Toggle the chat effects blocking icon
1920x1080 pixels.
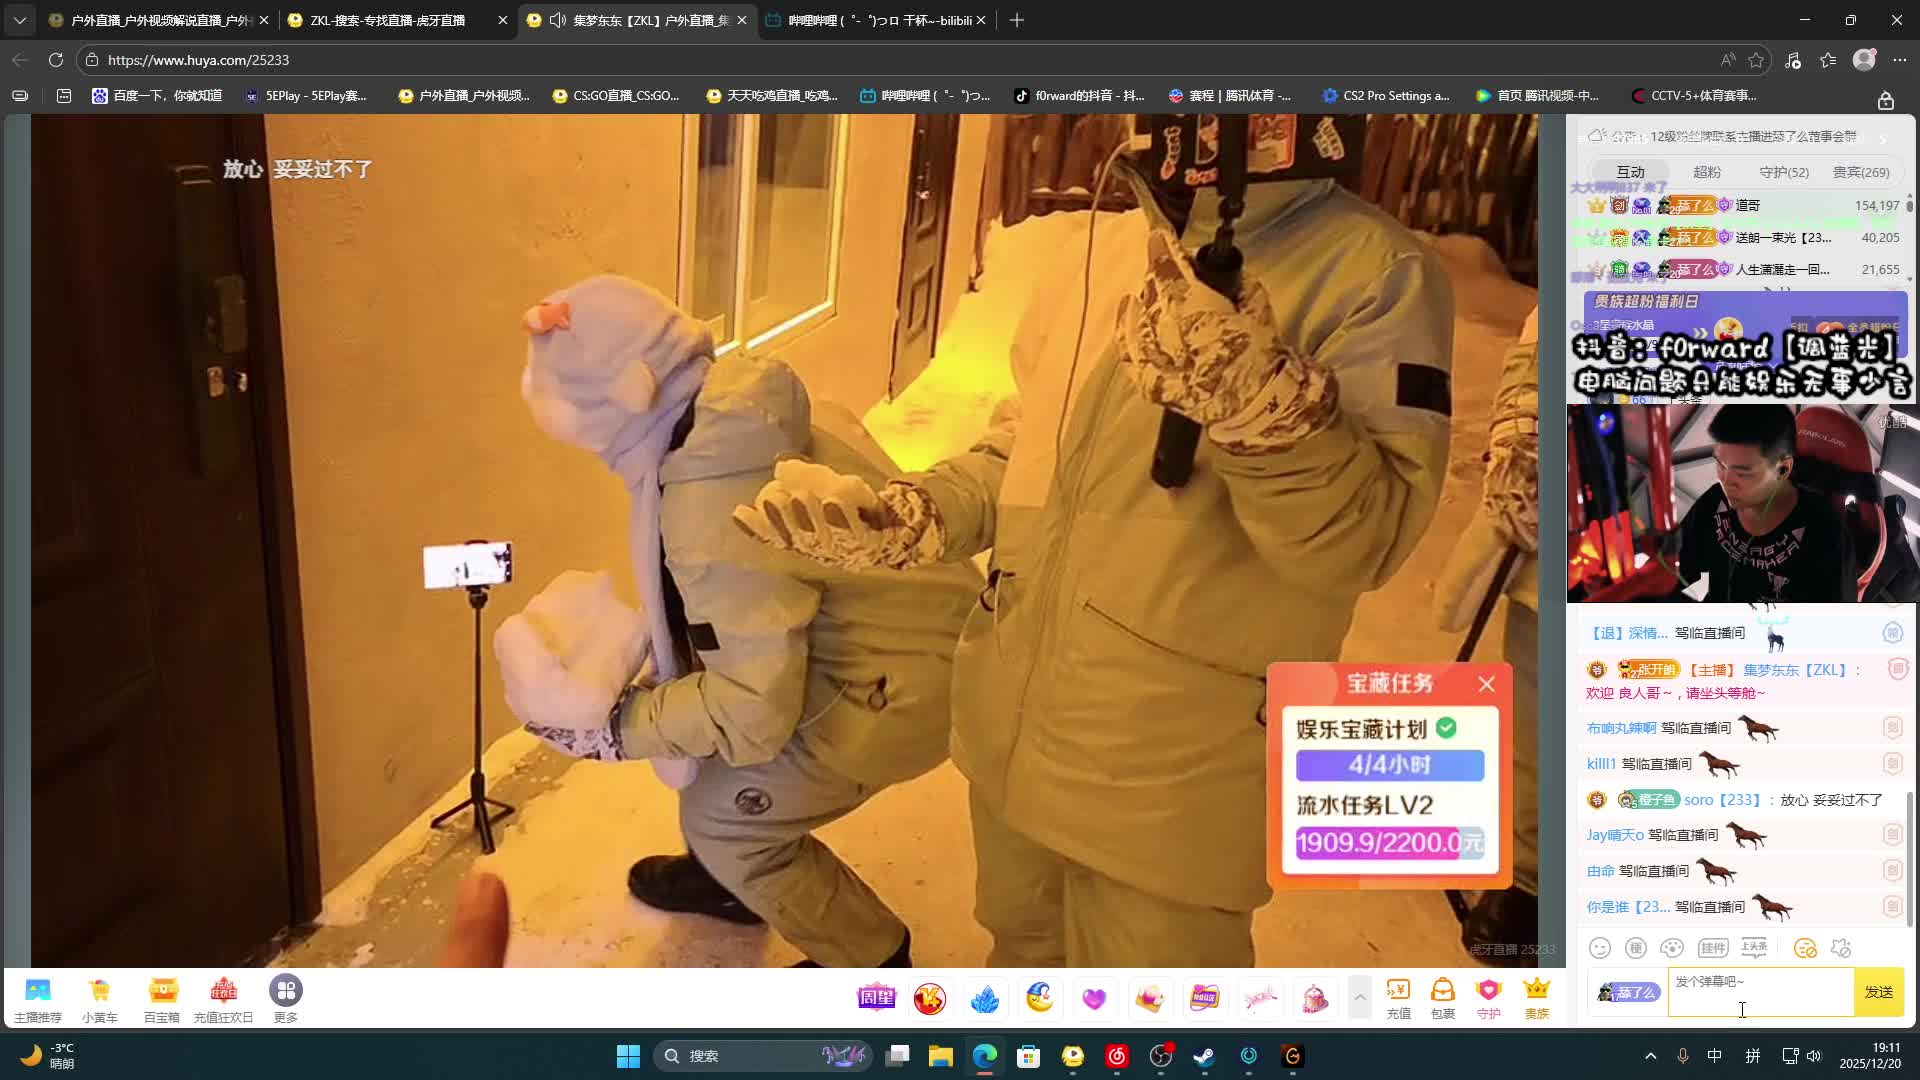pyautogui.click(x=1841, y=948)
